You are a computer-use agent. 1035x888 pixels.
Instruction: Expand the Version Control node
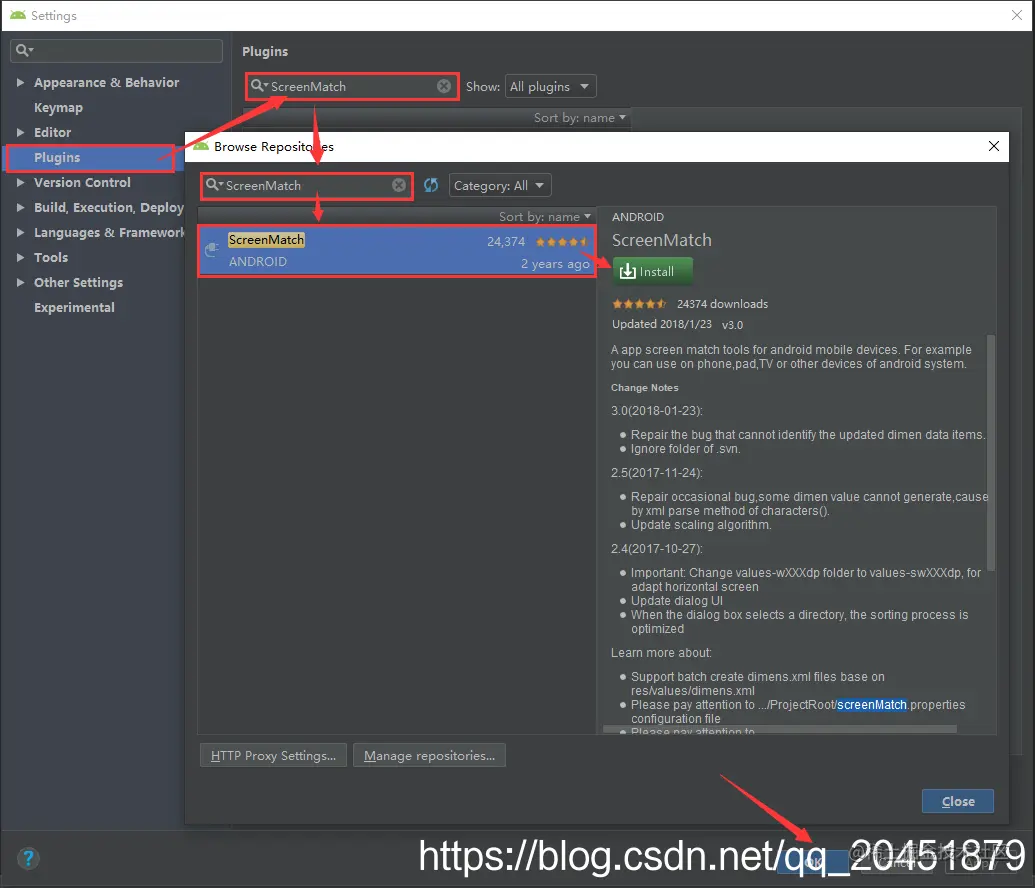[x=20, y=182]
